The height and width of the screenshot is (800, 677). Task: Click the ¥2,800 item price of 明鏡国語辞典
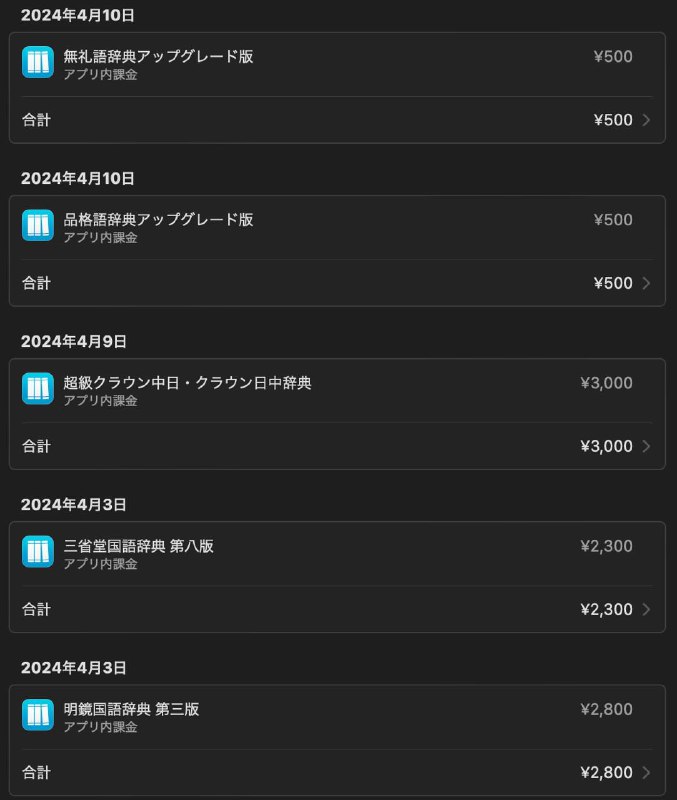pyautogui.click(x=606, y=709)
